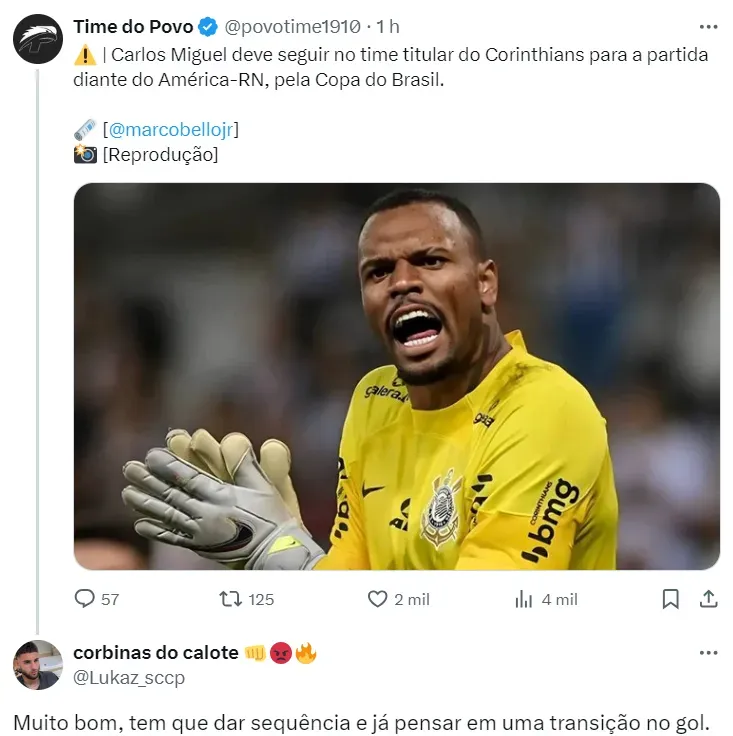
Task: Click the reply speech bubble icon
Action: pos(85,598)
